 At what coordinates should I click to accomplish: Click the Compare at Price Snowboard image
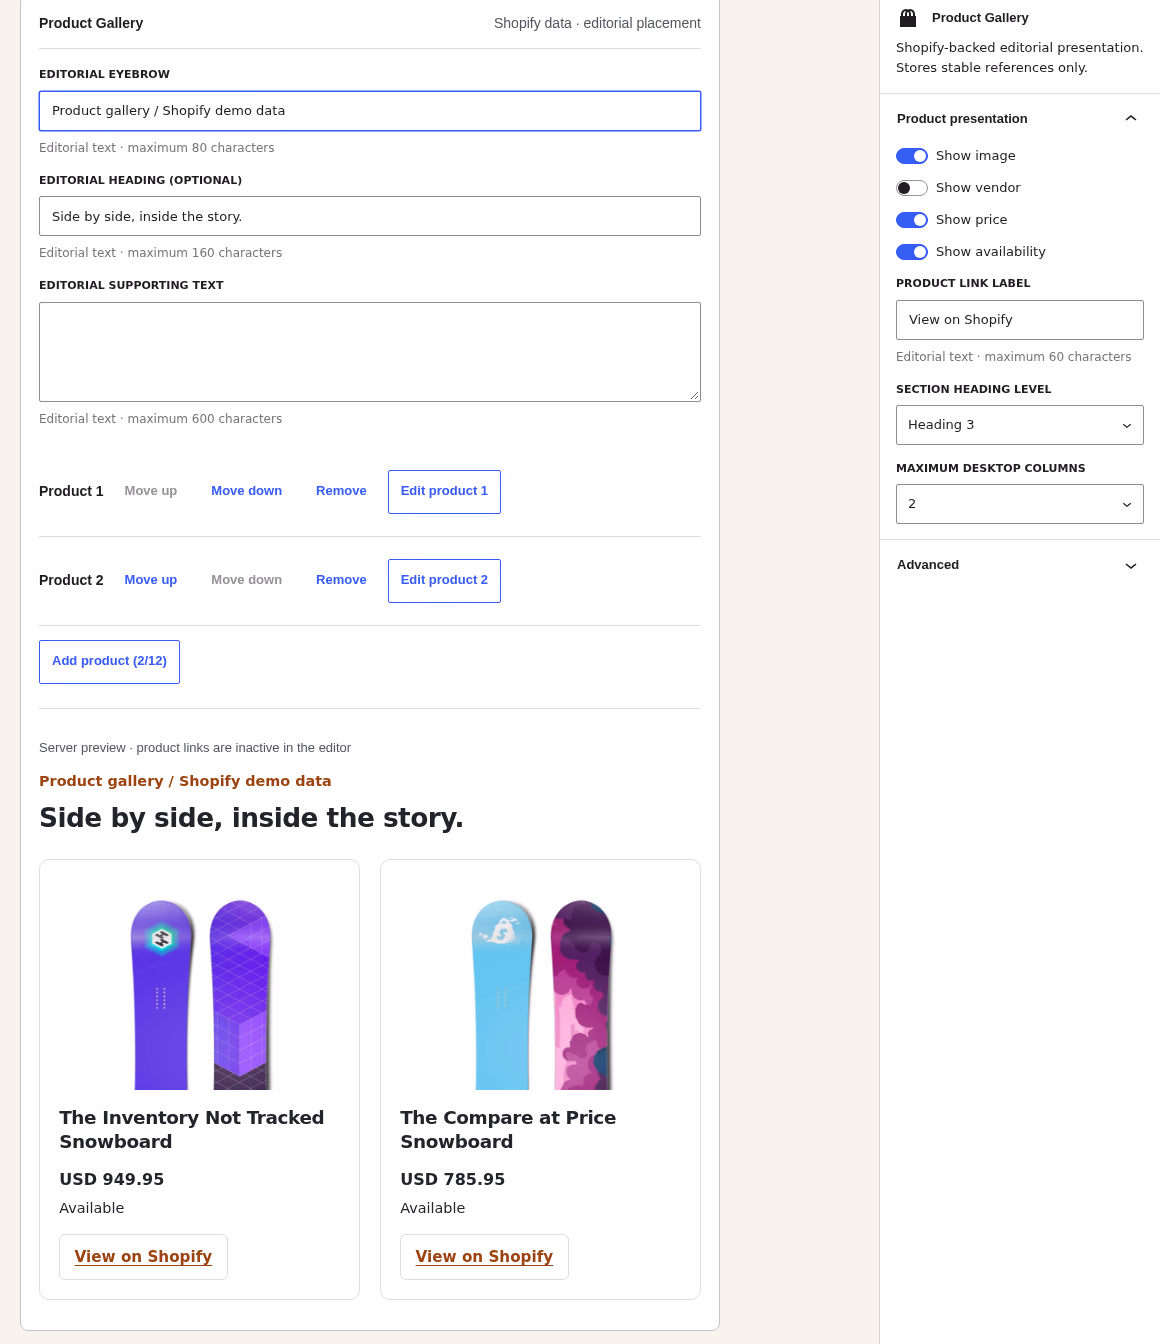(541, 985)
